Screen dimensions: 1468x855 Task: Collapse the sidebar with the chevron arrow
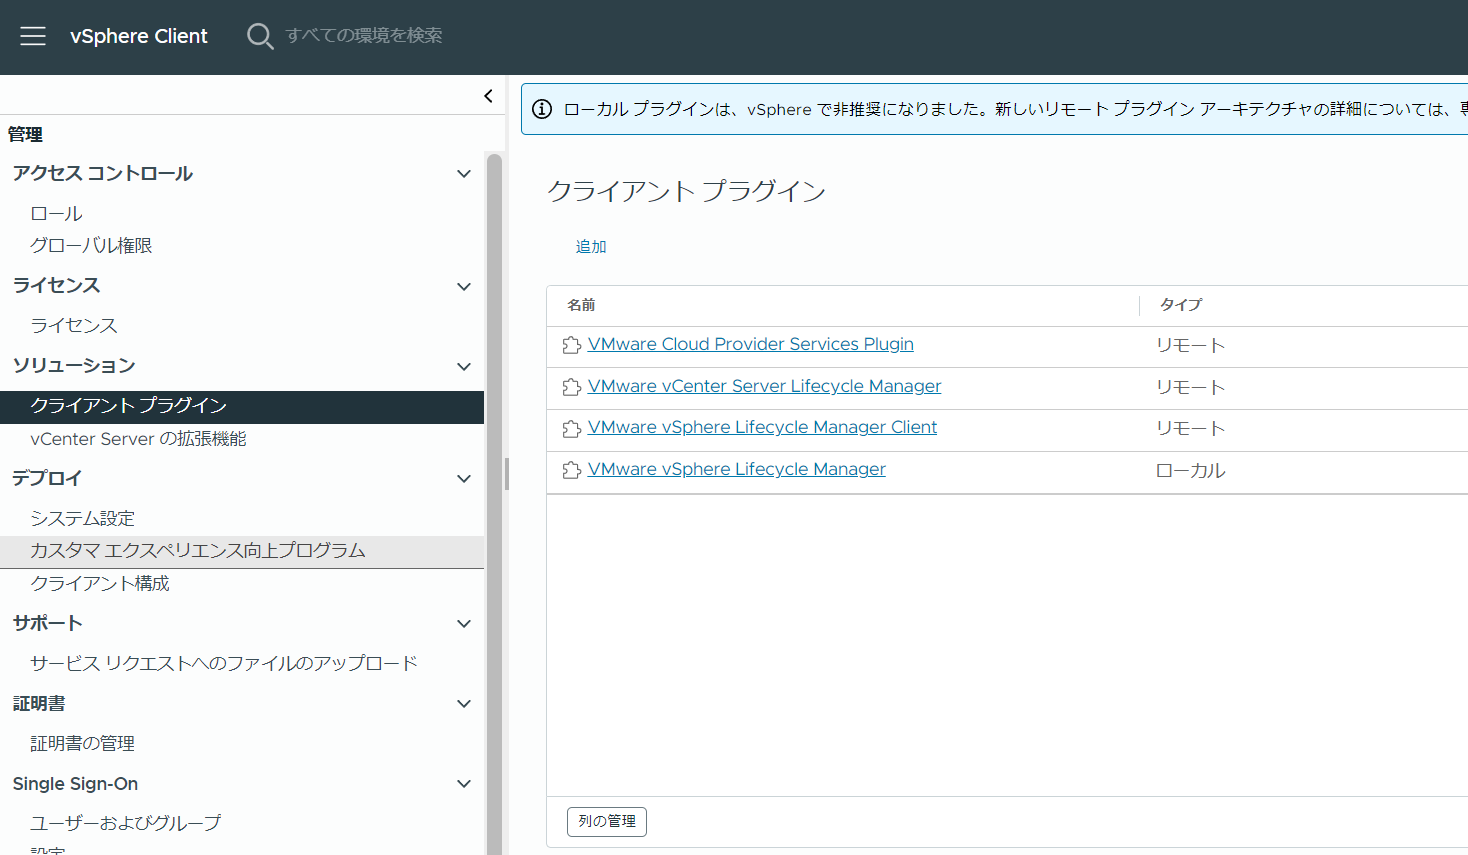pos(488,96)
